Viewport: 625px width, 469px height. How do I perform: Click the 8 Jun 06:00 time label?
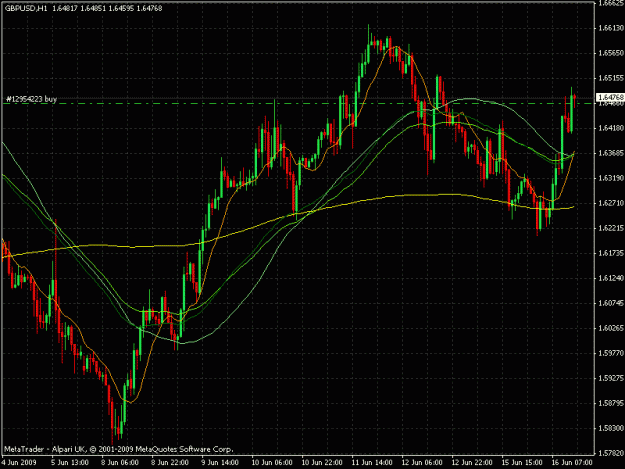point(120,463)
